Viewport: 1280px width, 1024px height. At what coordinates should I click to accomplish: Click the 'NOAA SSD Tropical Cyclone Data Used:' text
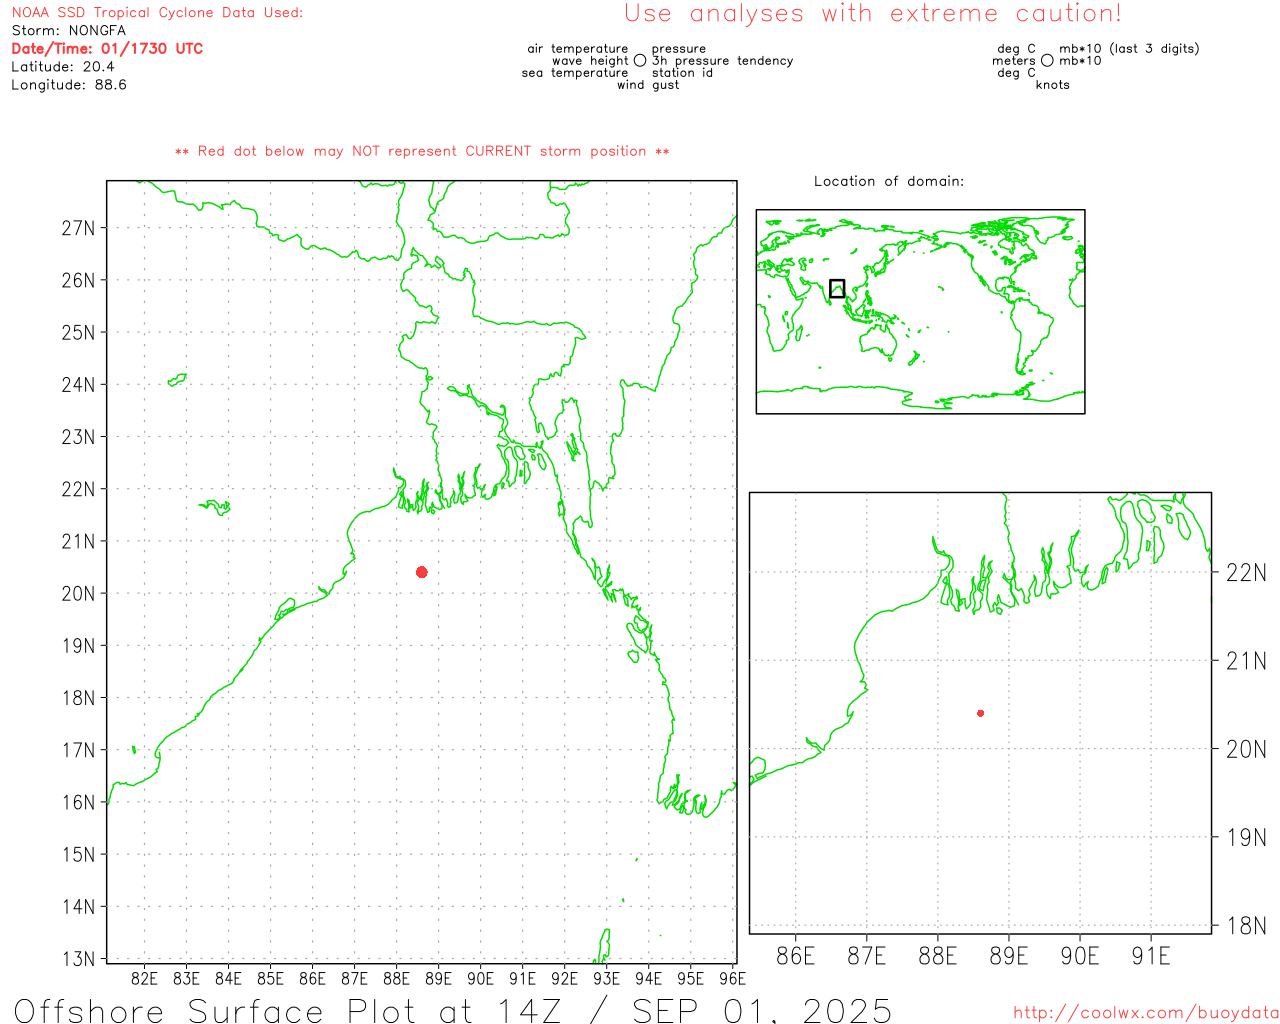pyautogui.click(x=157, y=13)
